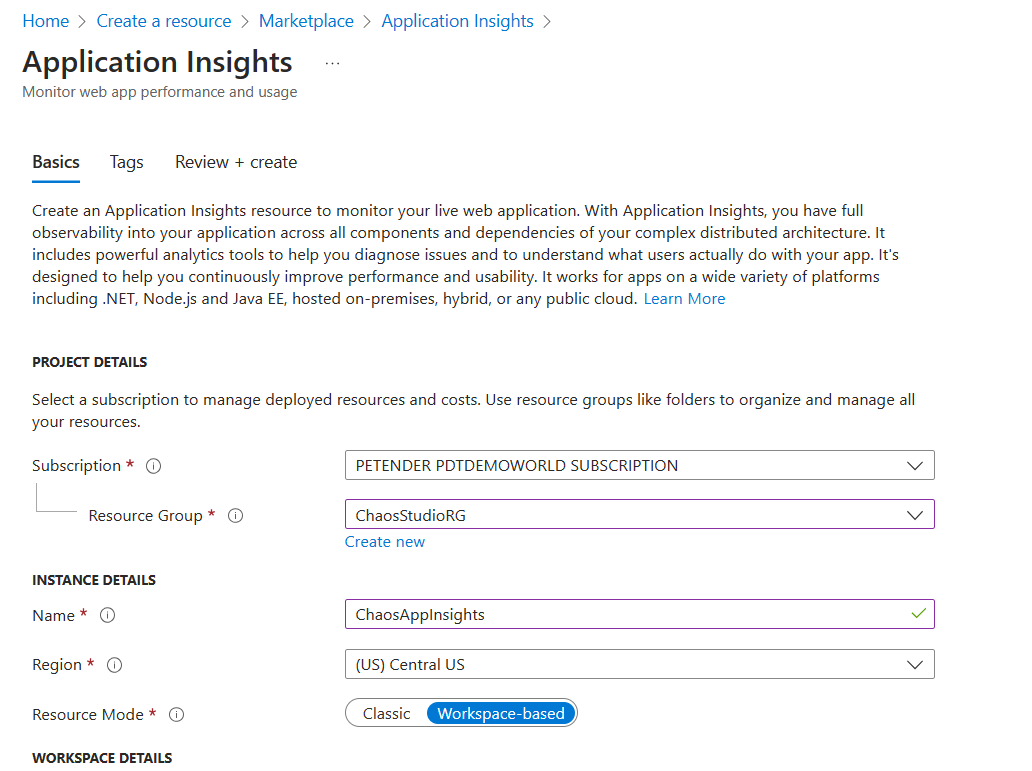Viewport: 1032px width, 771px height.
Task: Click the ellipsis next to Application Insights title
Action: point(331,61)
